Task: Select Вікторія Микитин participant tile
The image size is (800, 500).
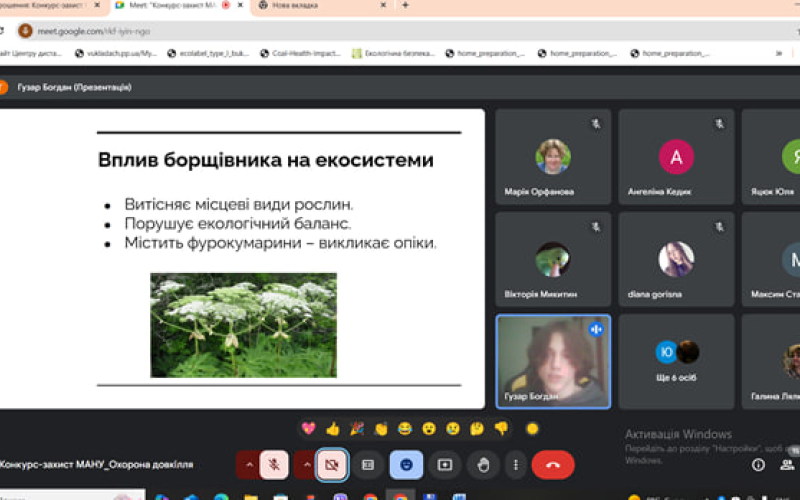Action: (553, 259)
